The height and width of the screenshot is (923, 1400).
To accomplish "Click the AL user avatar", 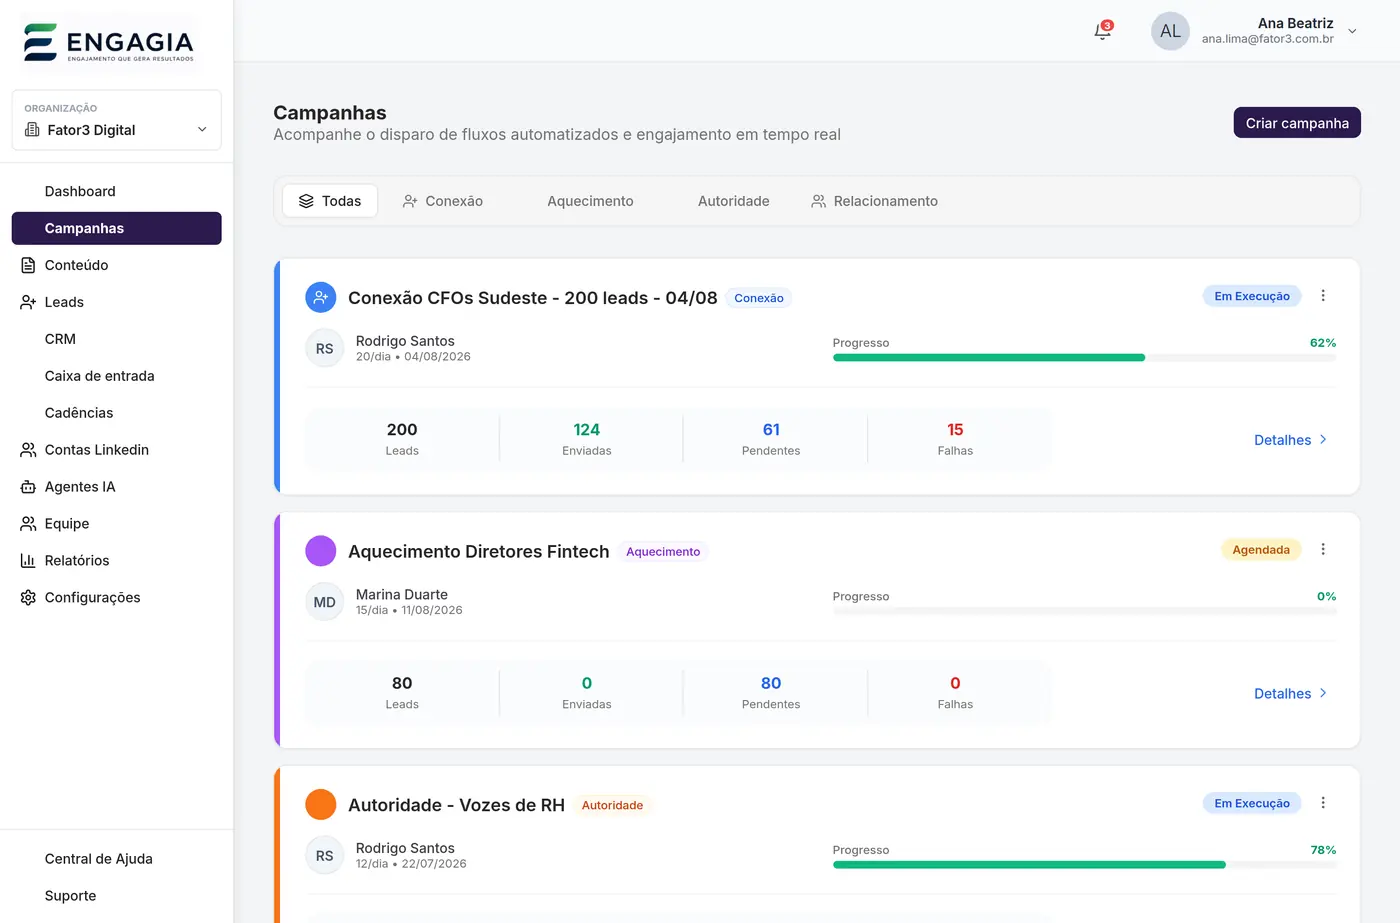I will point(1170,31).
